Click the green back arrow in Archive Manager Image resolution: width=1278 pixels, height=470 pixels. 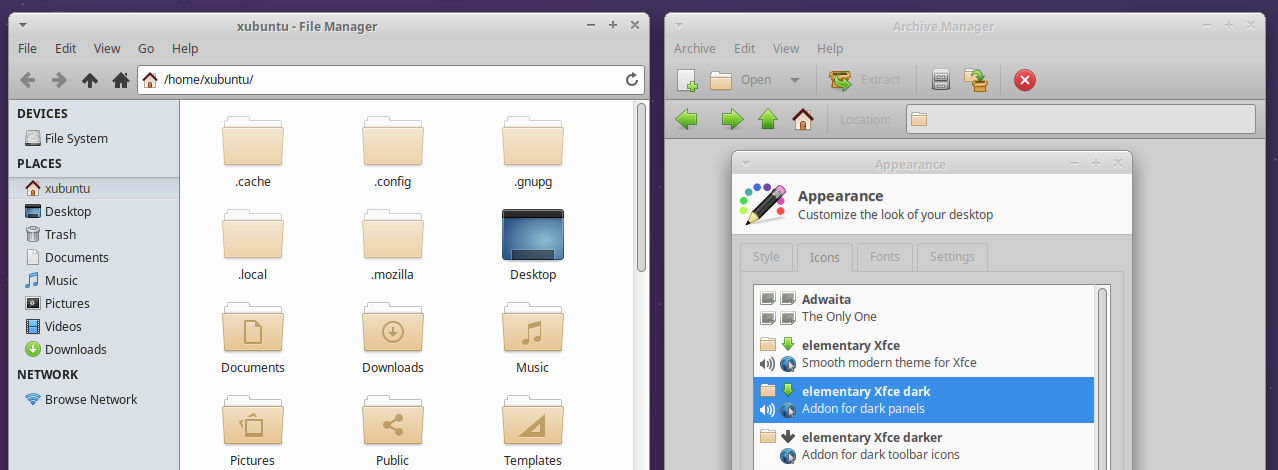(686, 120)
